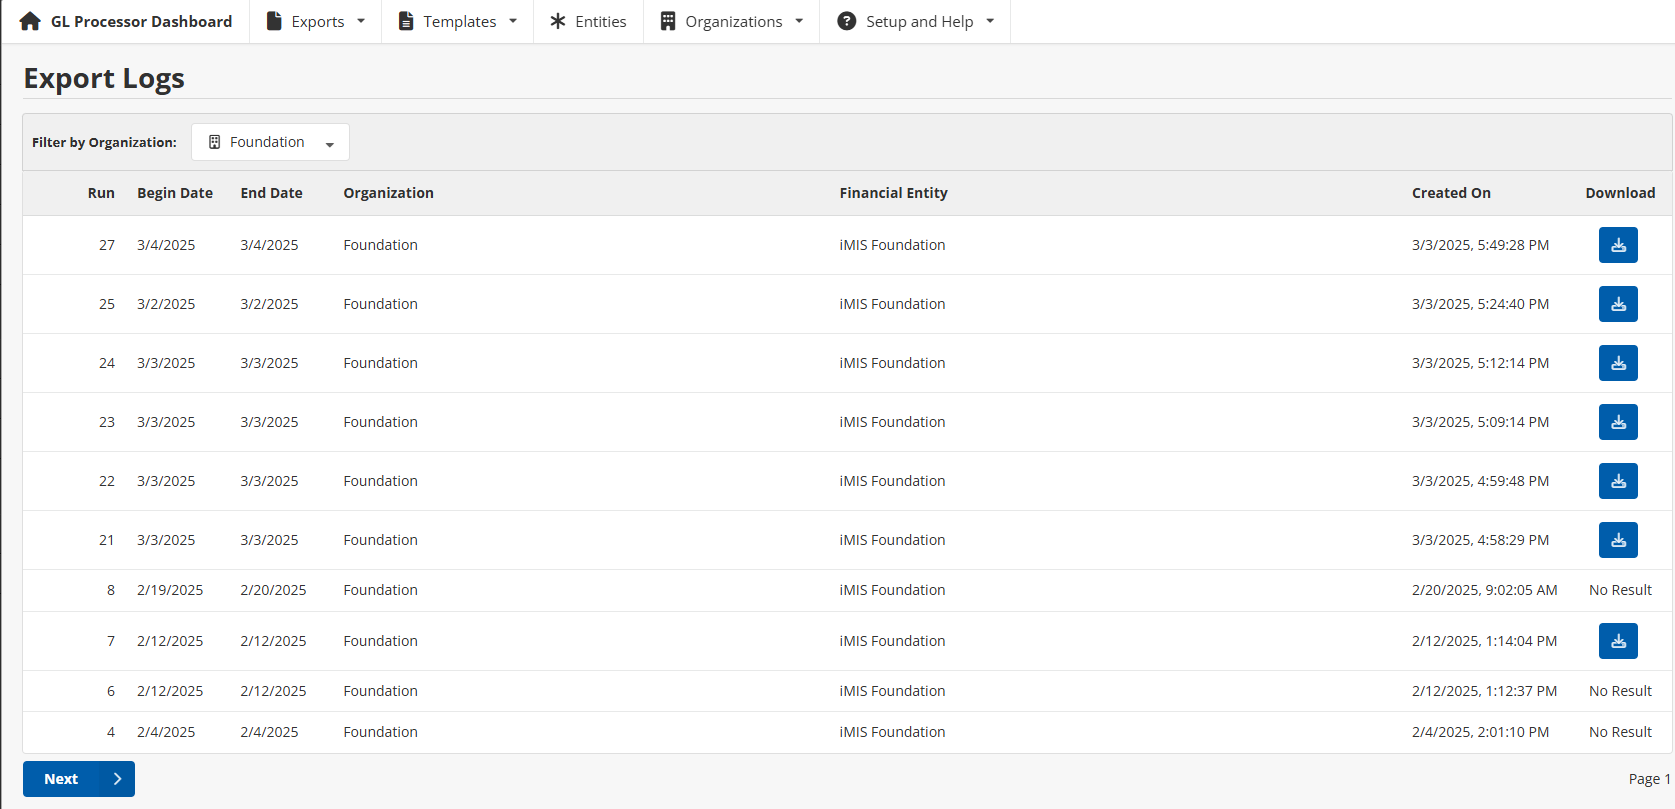The height and width of the screenshot is (809, 1675).
Task: Go to the Entities page
Action: (588, 22)
